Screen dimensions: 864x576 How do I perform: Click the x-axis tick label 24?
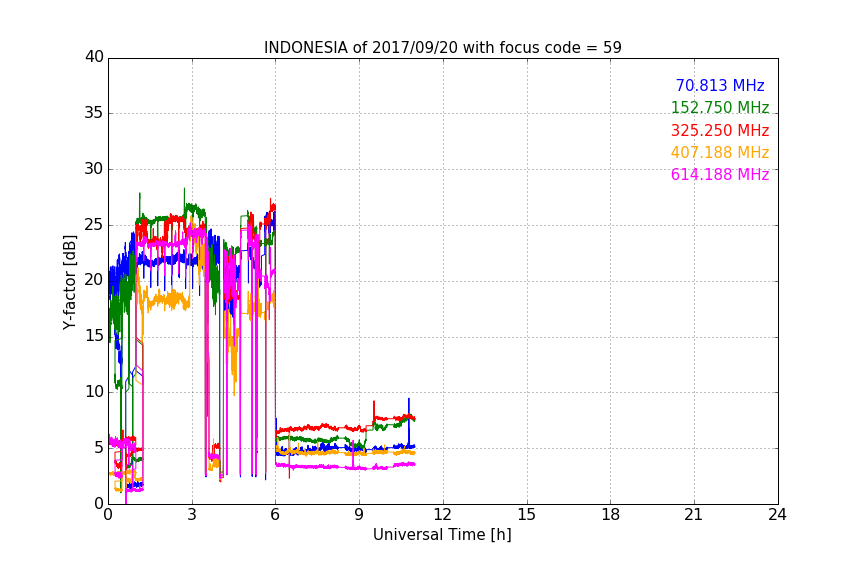(777, 515)
